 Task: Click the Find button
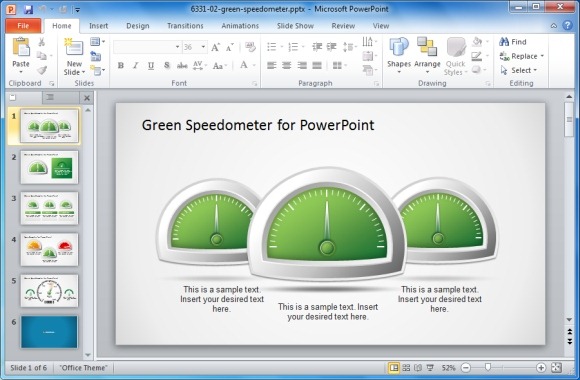(x=513, y=42)
